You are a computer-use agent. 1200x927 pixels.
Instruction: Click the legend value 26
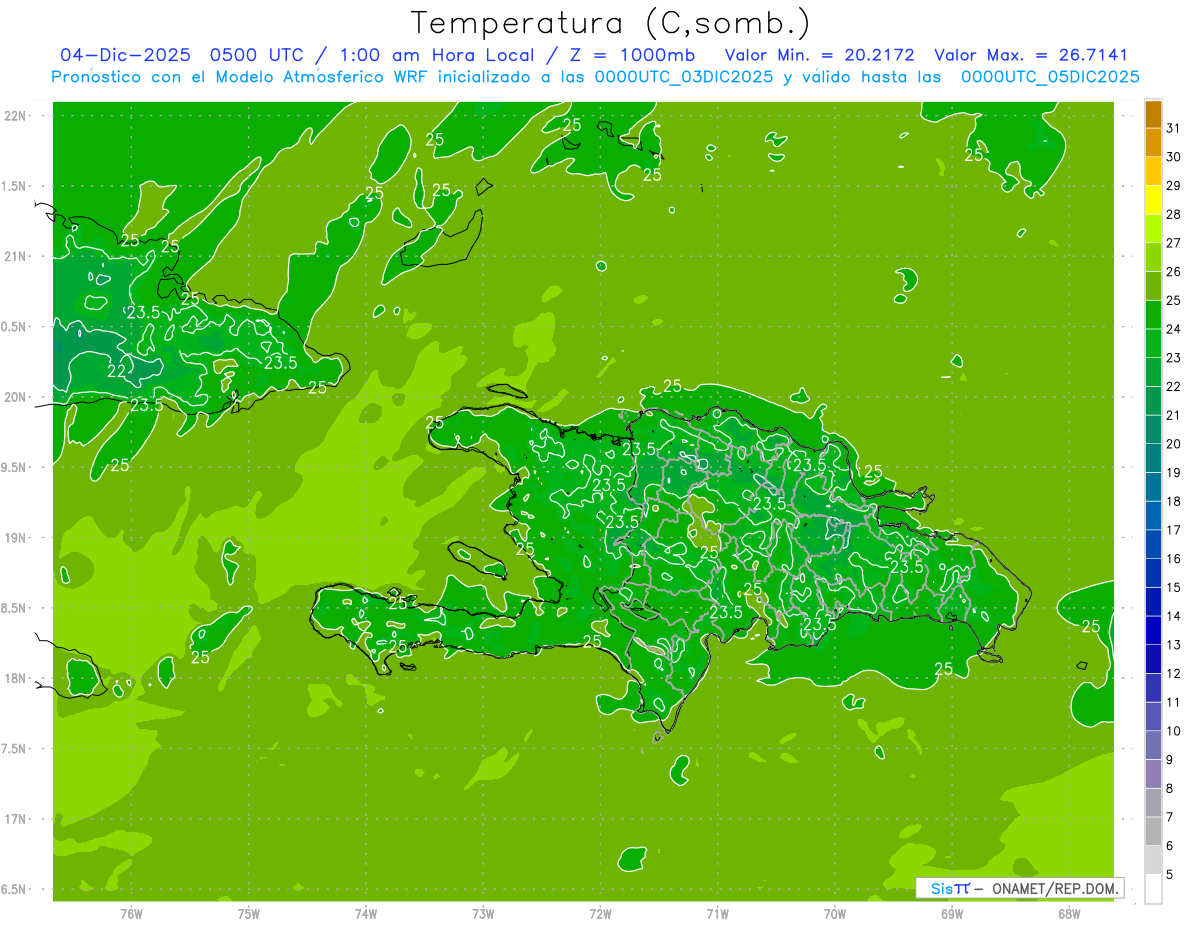tap(1174, 271)
